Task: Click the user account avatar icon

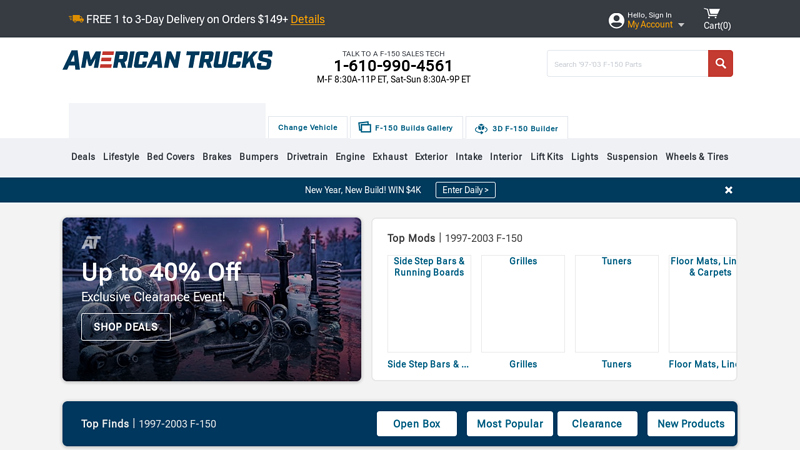Action: click(x=616, y=20)
